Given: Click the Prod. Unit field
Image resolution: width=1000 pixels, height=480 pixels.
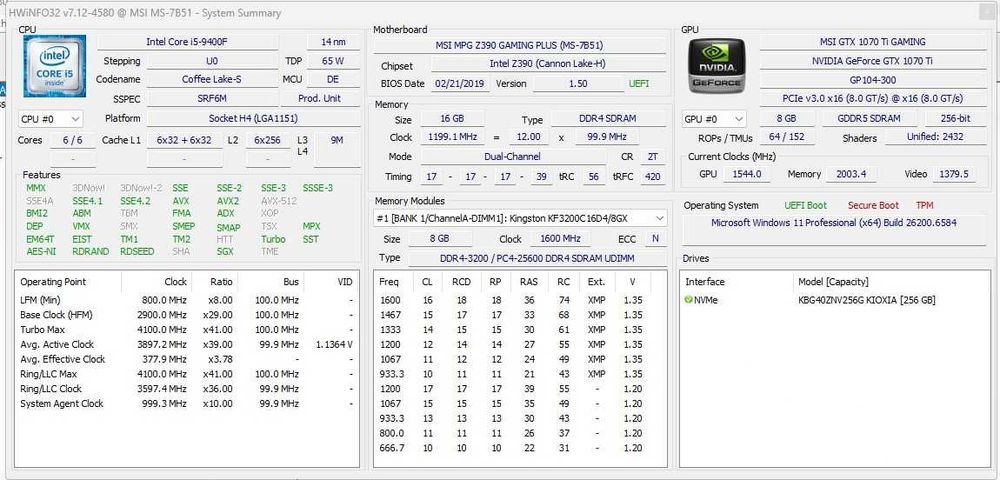Looking at the screenshot, I should [x=320, y=99].
